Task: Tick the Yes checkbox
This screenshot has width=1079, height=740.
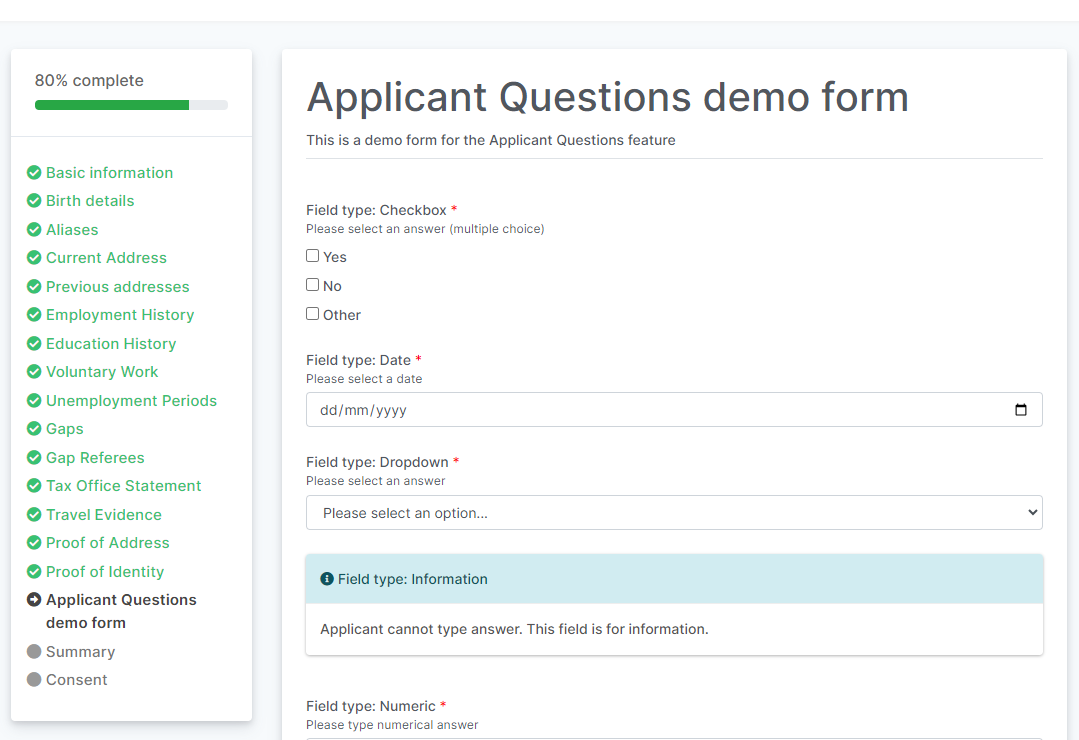Action: pos(312,256)
